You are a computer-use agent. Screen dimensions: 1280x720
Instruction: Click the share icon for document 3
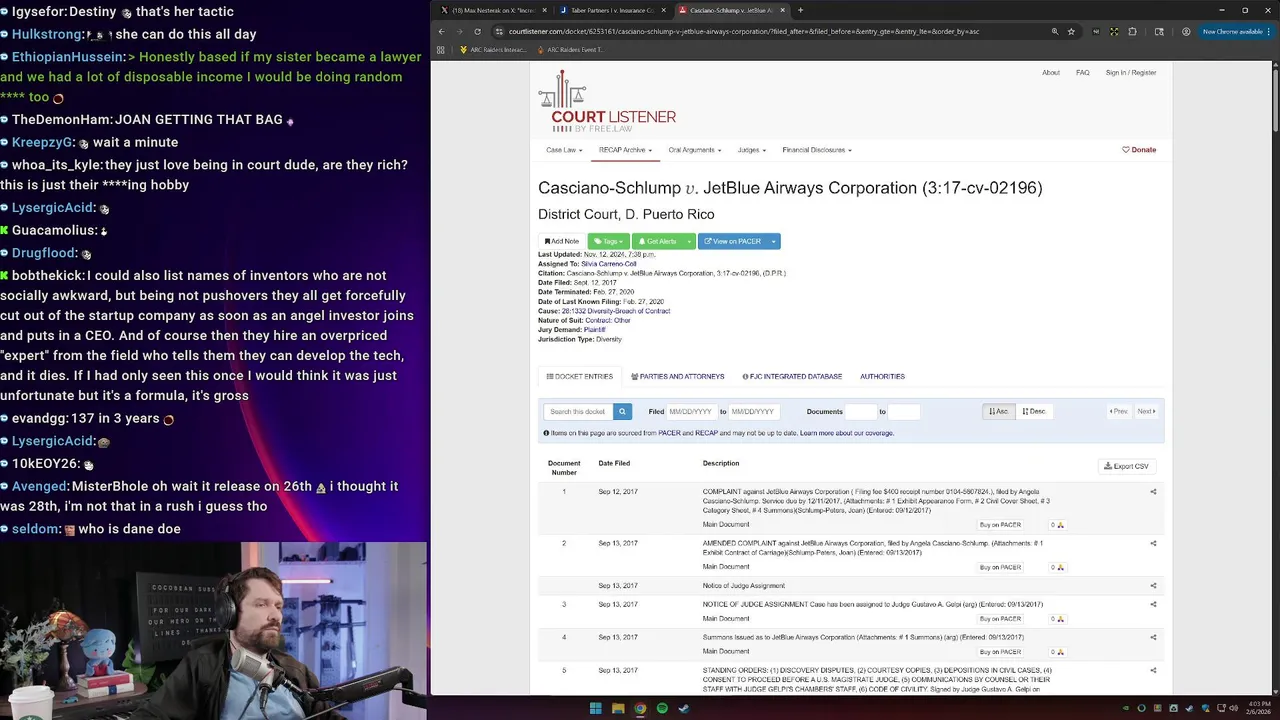[1153, 604]
